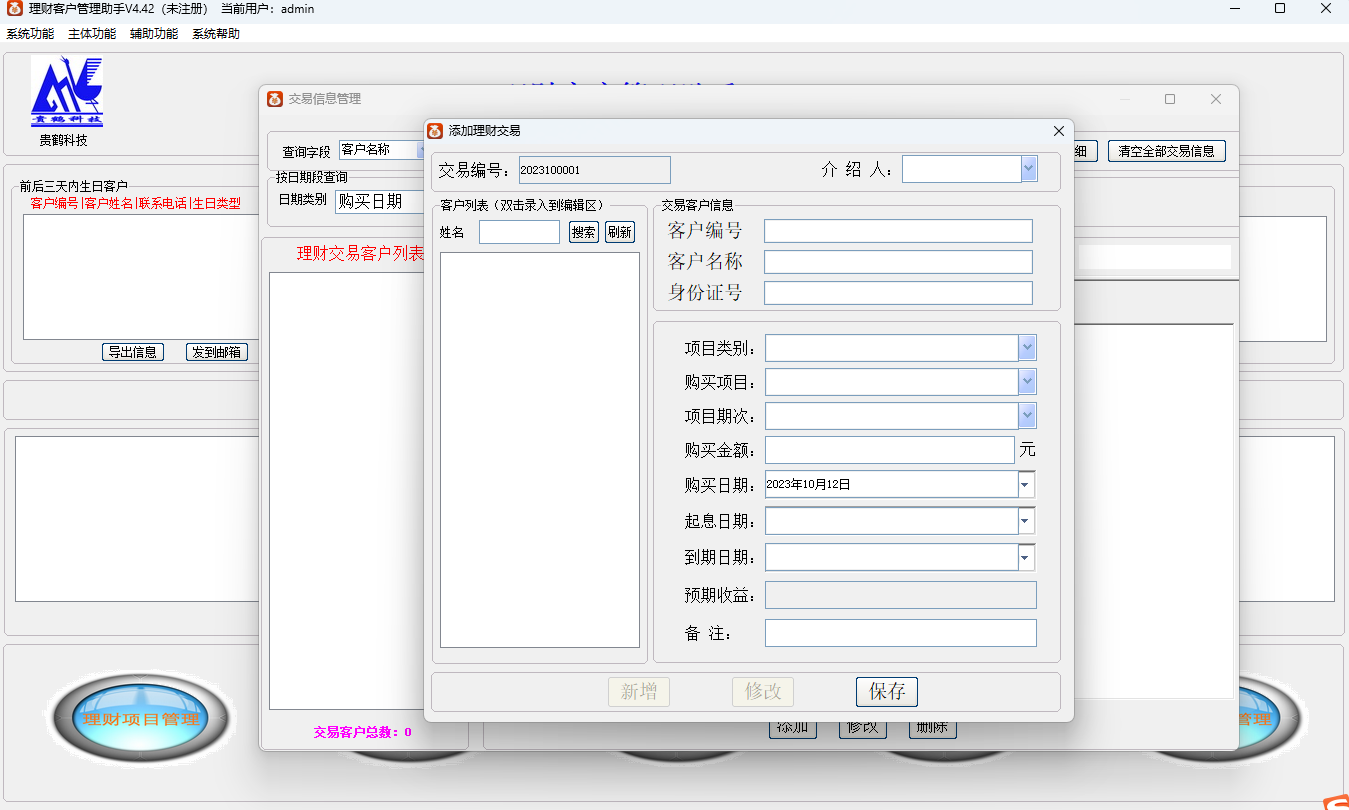
Task: Click the greyed 修改 button in dialog
Action: coord(763,691)
